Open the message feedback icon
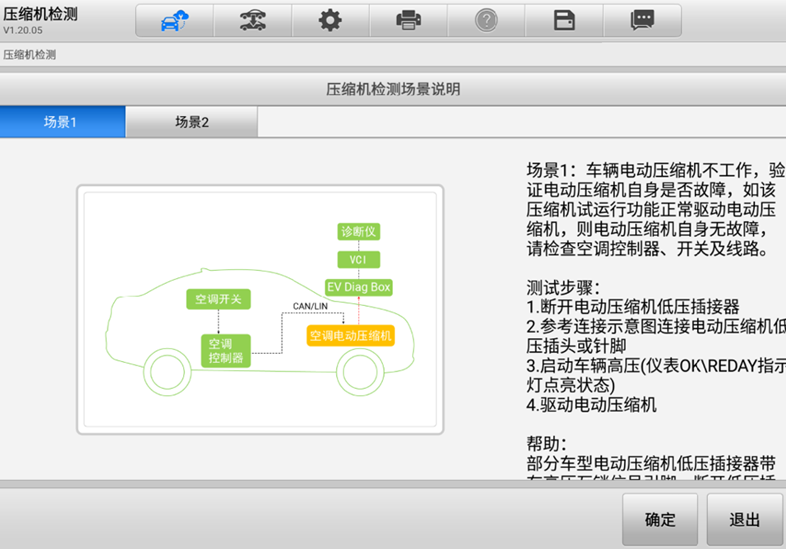Screen dimensions: 786x549 pos(642,21)
